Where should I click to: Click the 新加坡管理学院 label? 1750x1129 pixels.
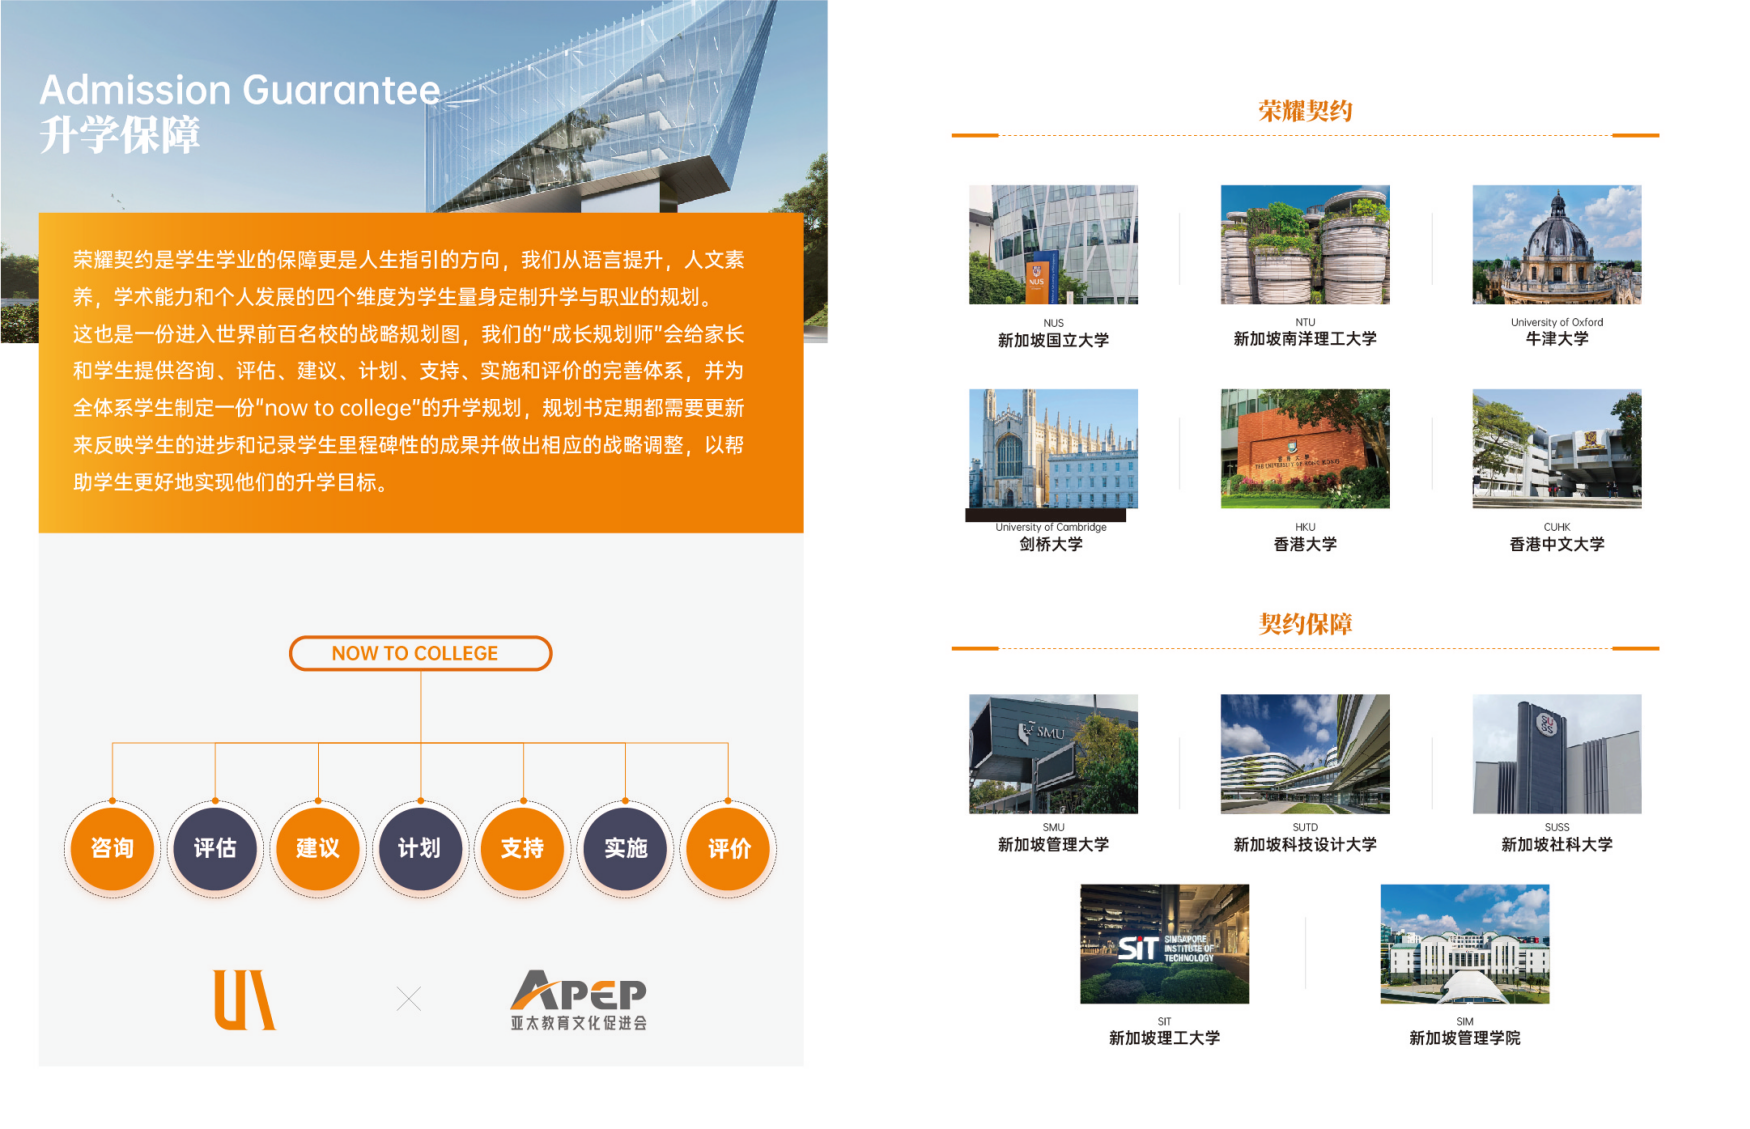tap(1464, 1038)
